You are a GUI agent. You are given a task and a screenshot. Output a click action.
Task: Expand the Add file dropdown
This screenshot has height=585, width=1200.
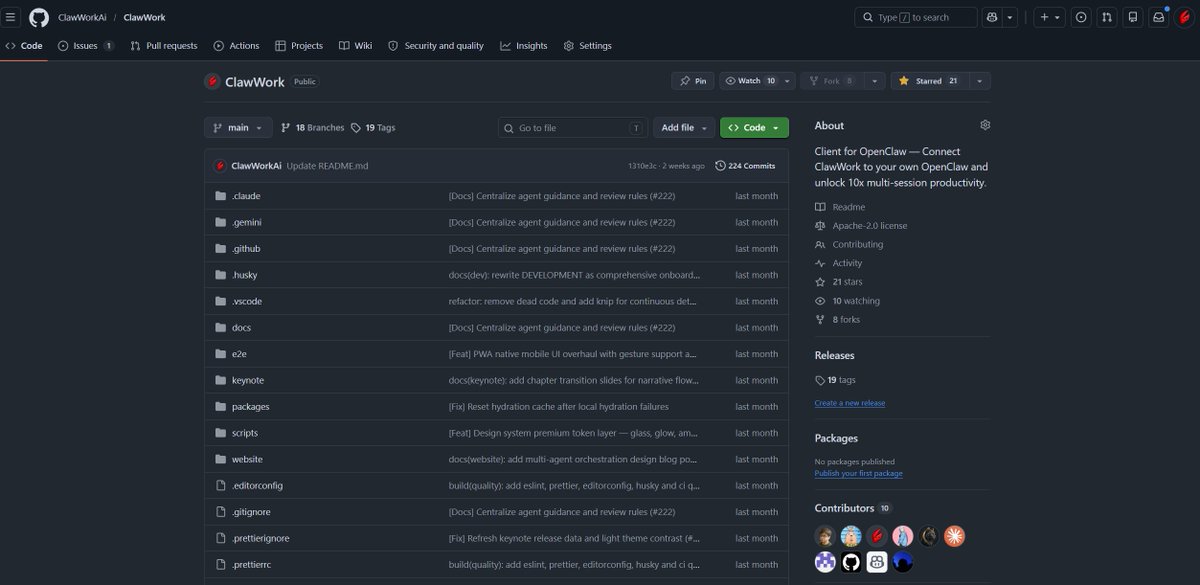point(685,128)
